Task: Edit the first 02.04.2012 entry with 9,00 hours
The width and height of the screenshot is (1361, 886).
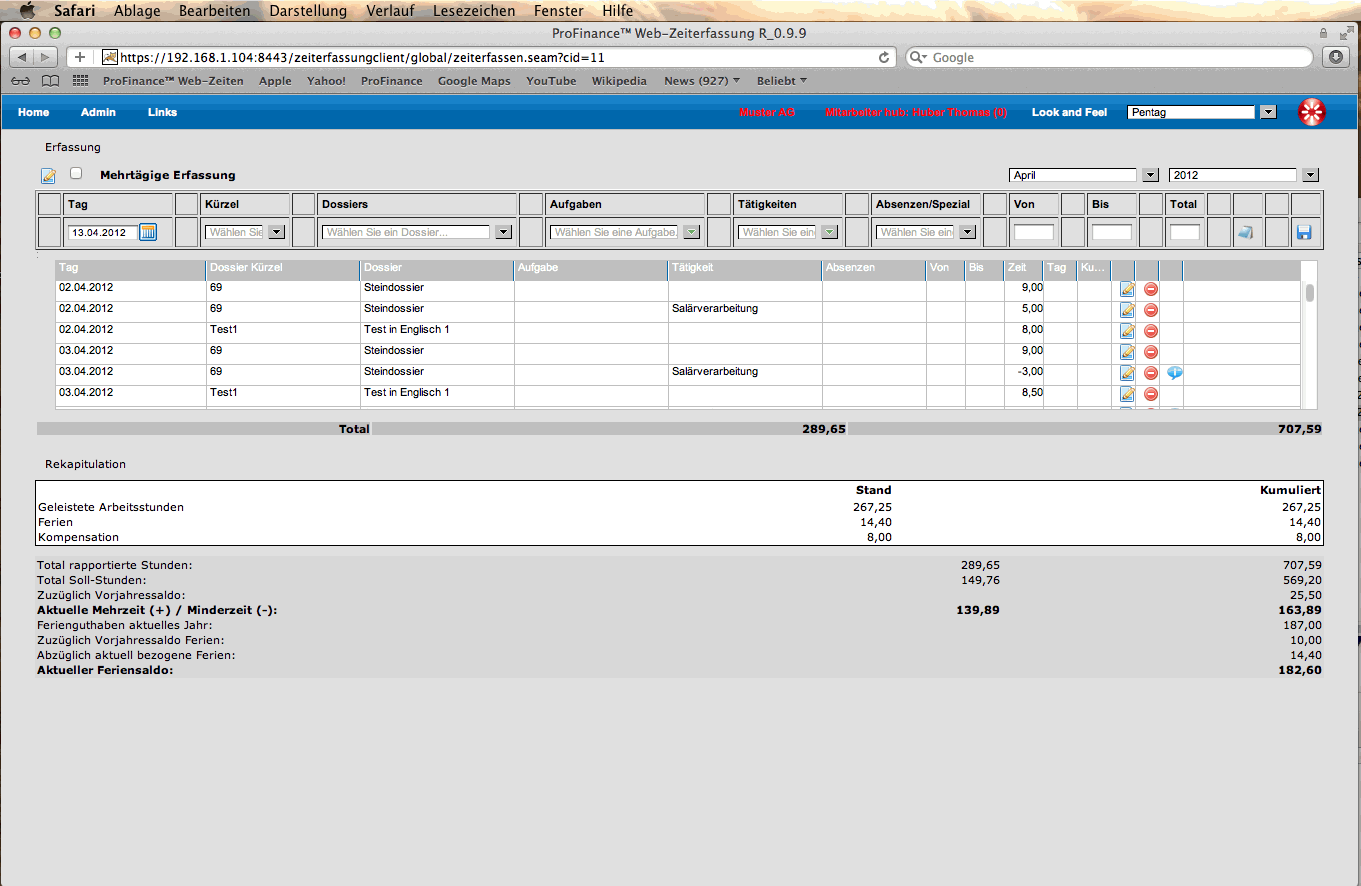Action: (1127, 289)
